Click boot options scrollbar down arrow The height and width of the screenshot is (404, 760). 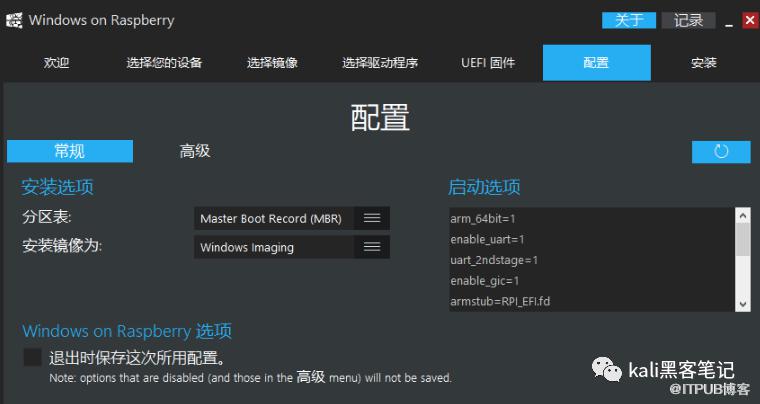tap(743, 304)
